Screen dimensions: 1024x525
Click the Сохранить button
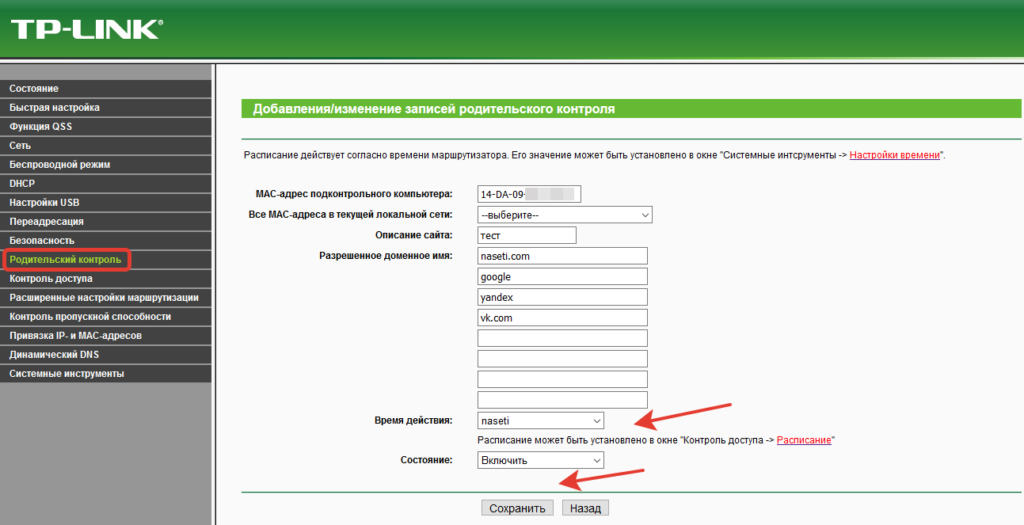coord(517,508)
